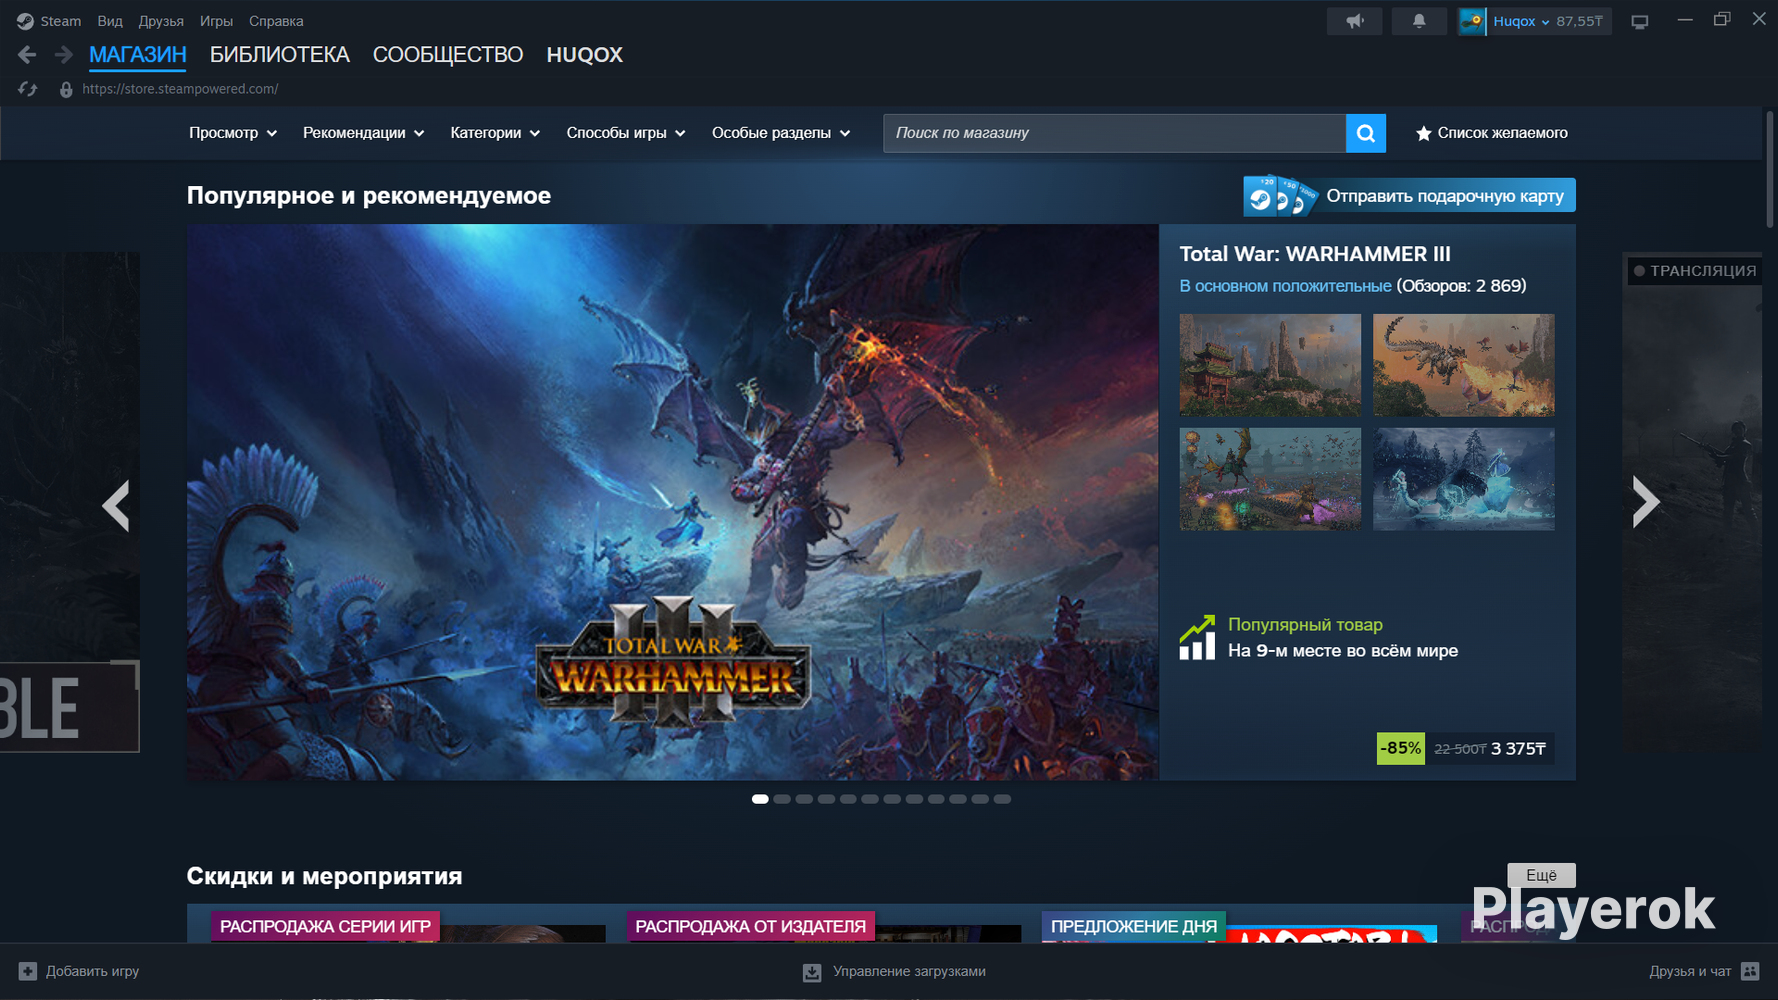This screenshot has width=1778, height=1000.
Task: Click the Популярный товар label
Action: coord(1305,625)
